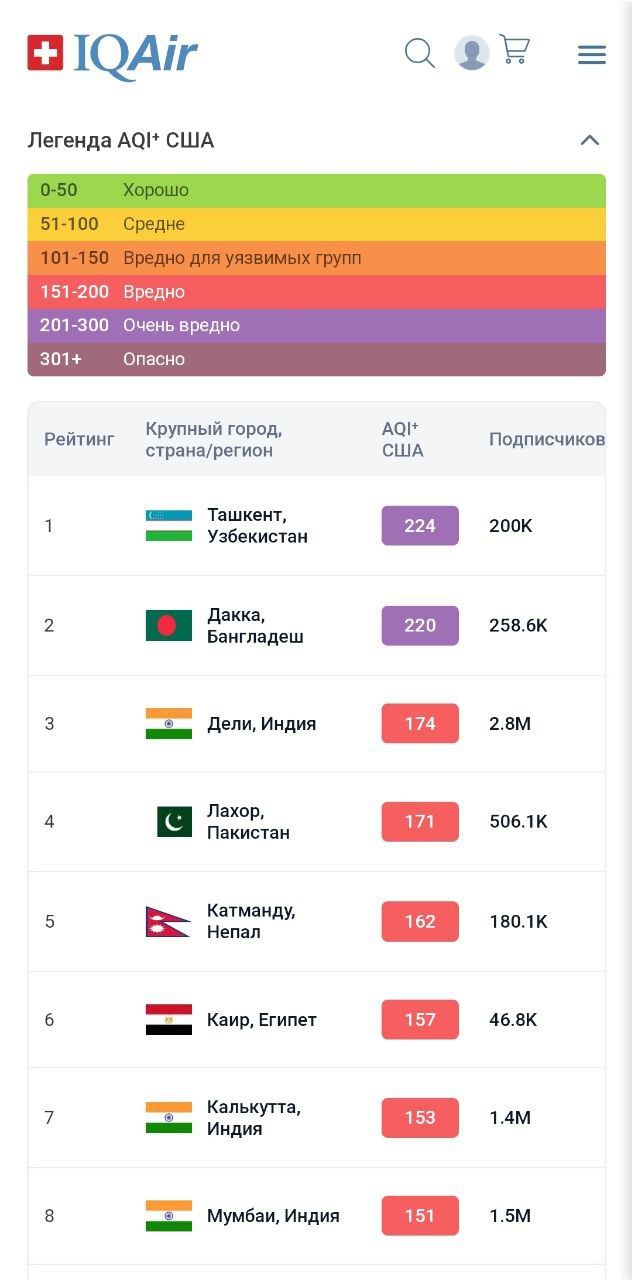Click the Uzbekistan flag icon
This screenshot has height=1280, width=632.
(x=168, y=525)
